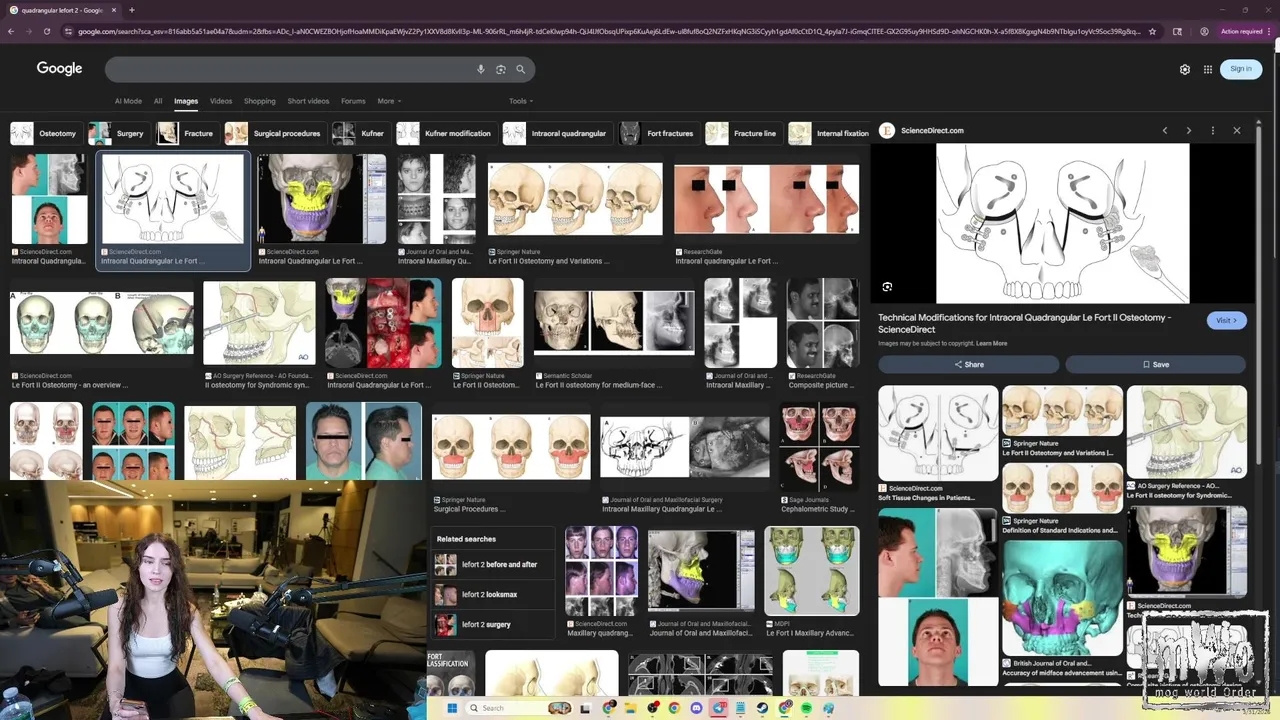Screen dimensions: 1280x720
Task: Open the Learn More copyright link
Action: (992, 343)
